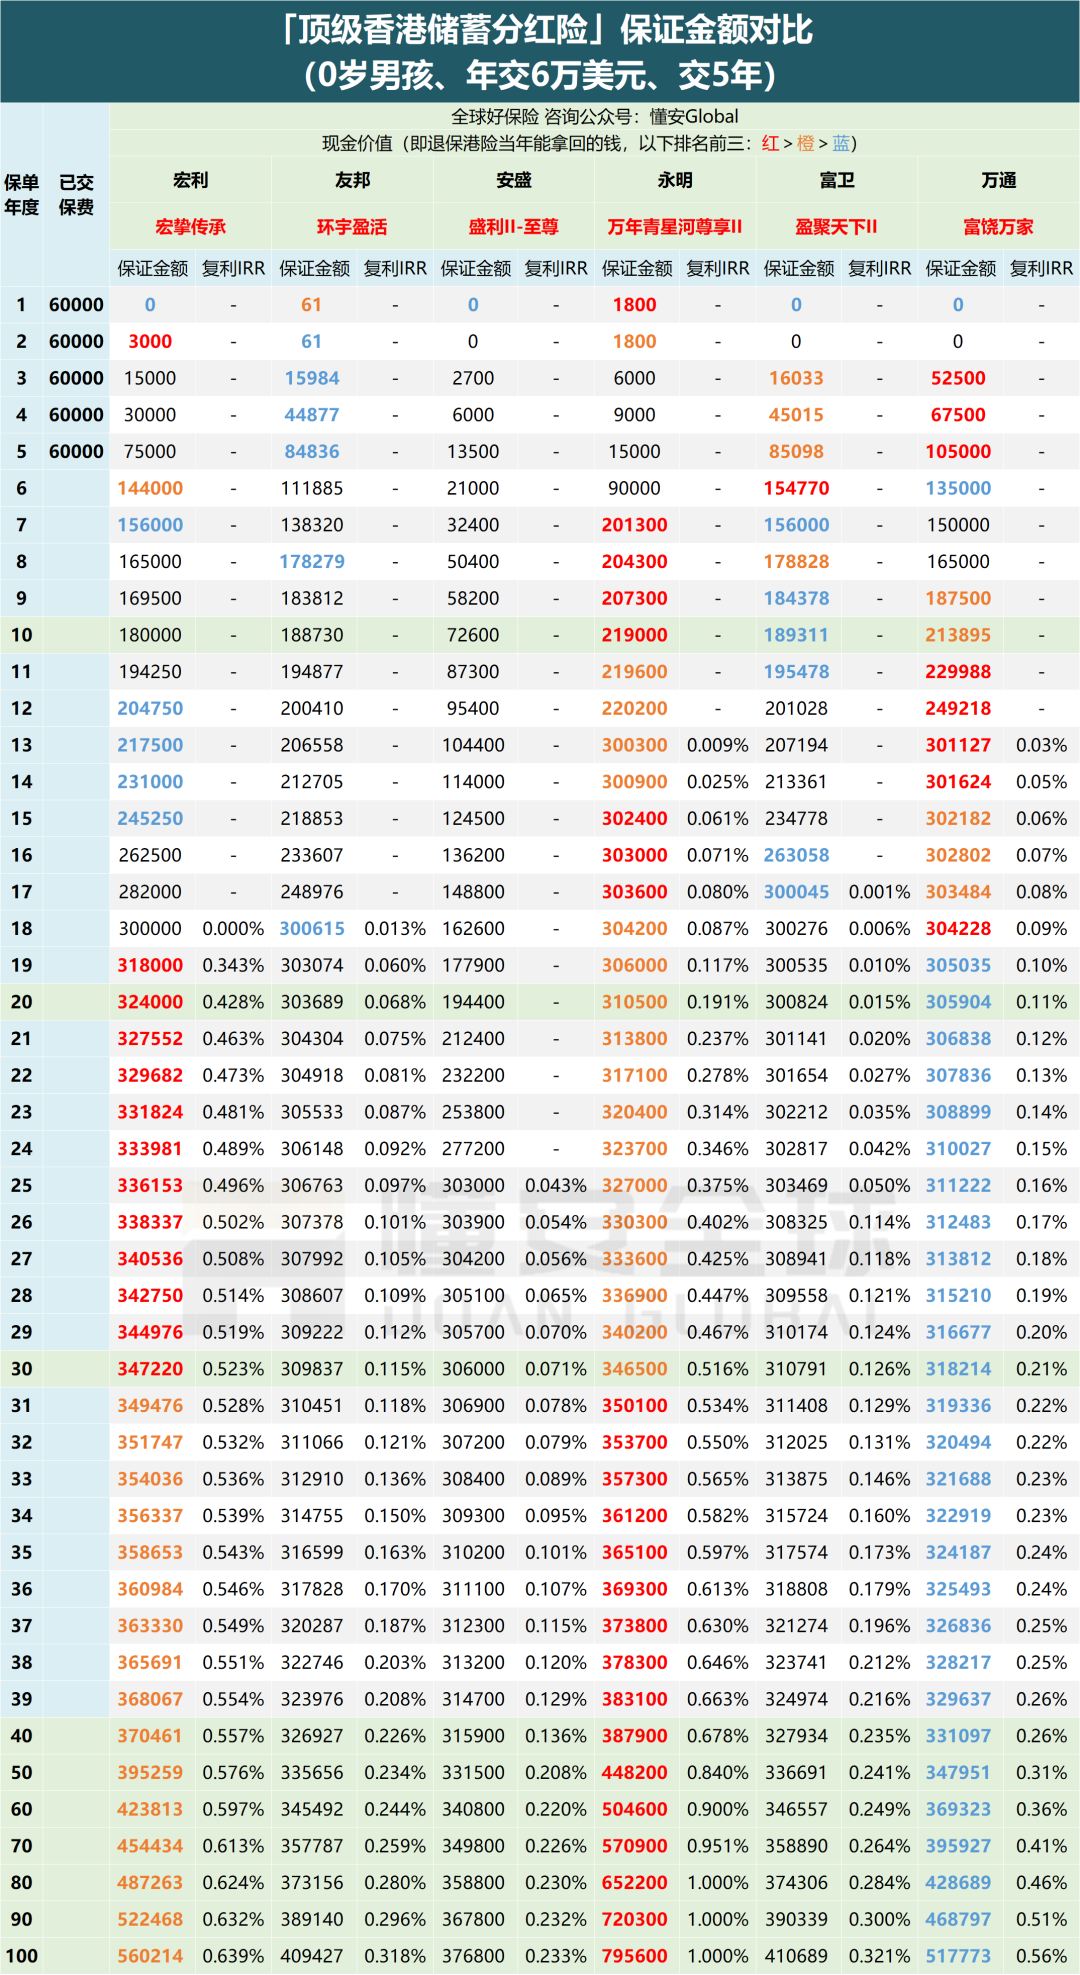Click the 保单年度 header cell

click(x=22, y=194)
